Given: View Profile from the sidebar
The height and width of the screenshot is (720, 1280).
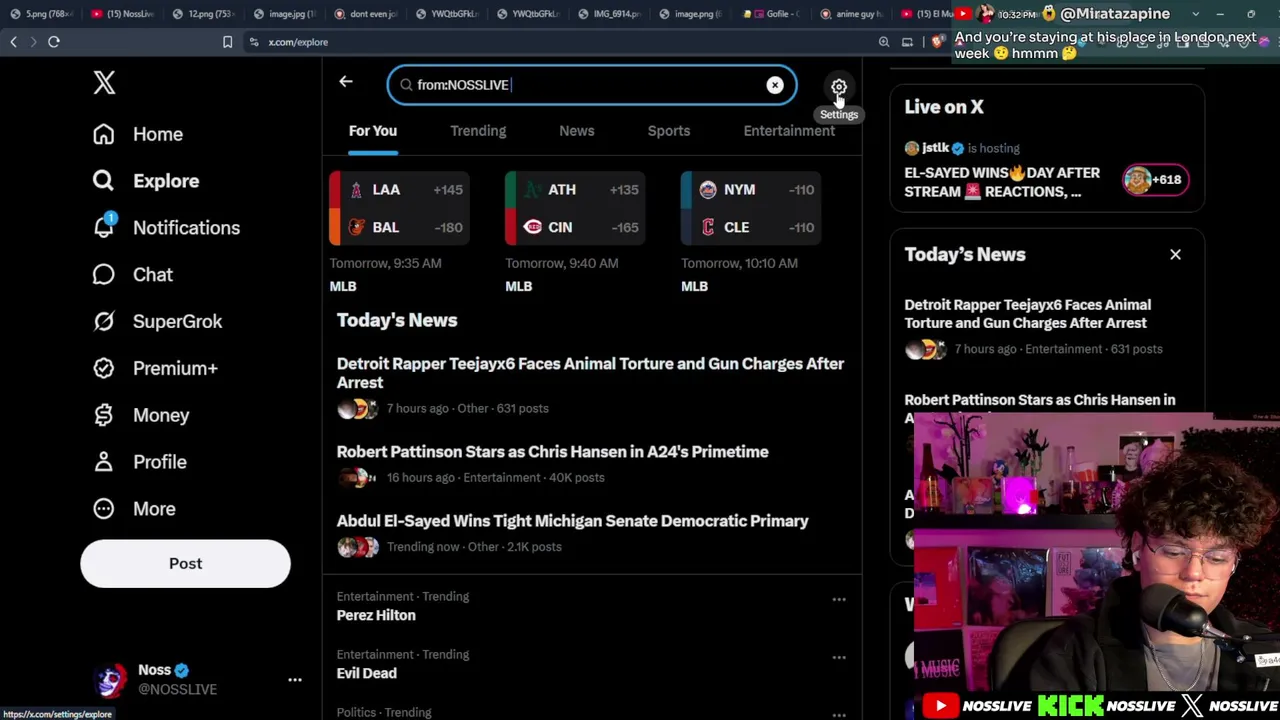Looking at the screenshot, I should point(140,462).
